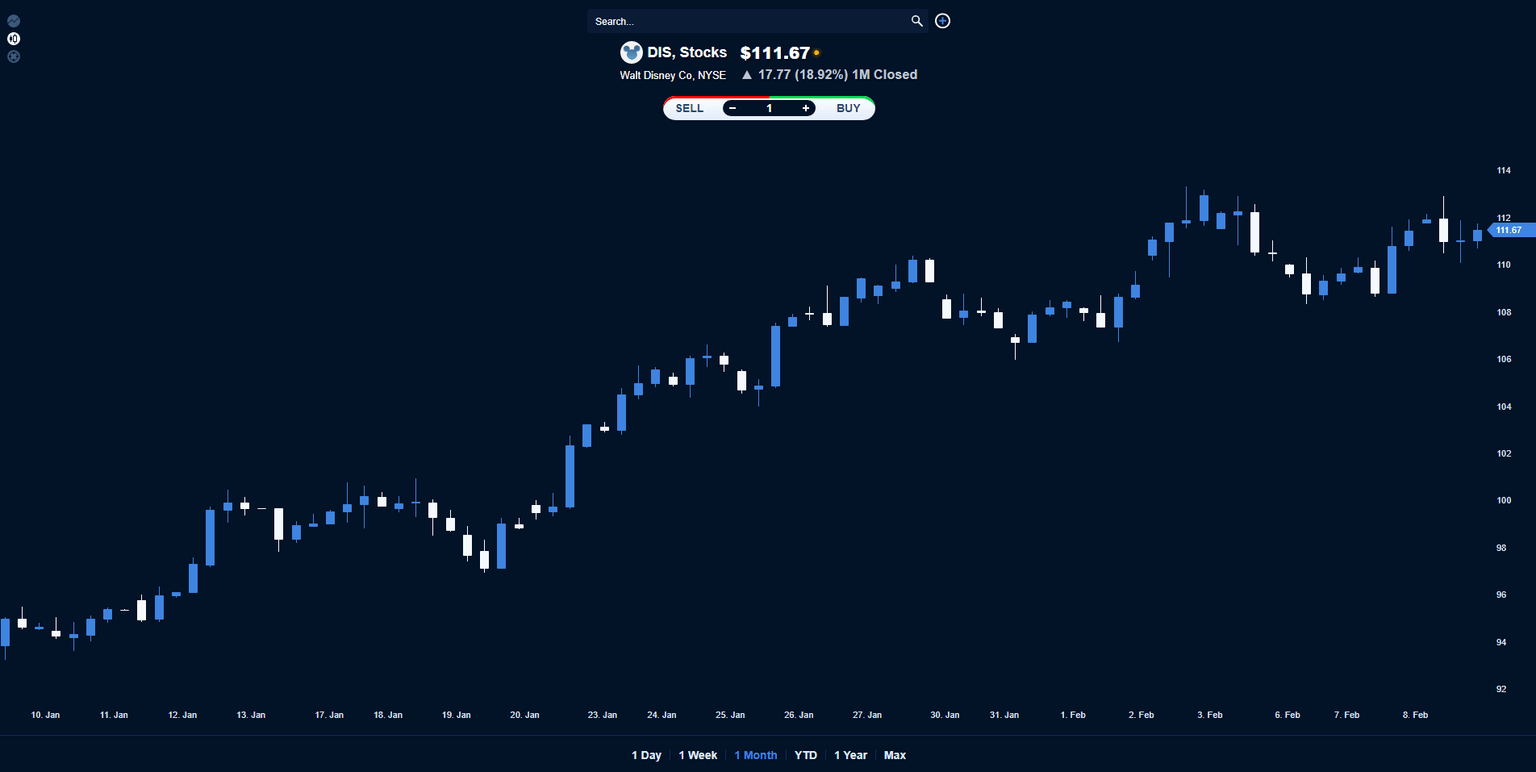Screen dimensions: 1536x772
Task: Decrease order quantity with minus button
Action: pos(733,108)
